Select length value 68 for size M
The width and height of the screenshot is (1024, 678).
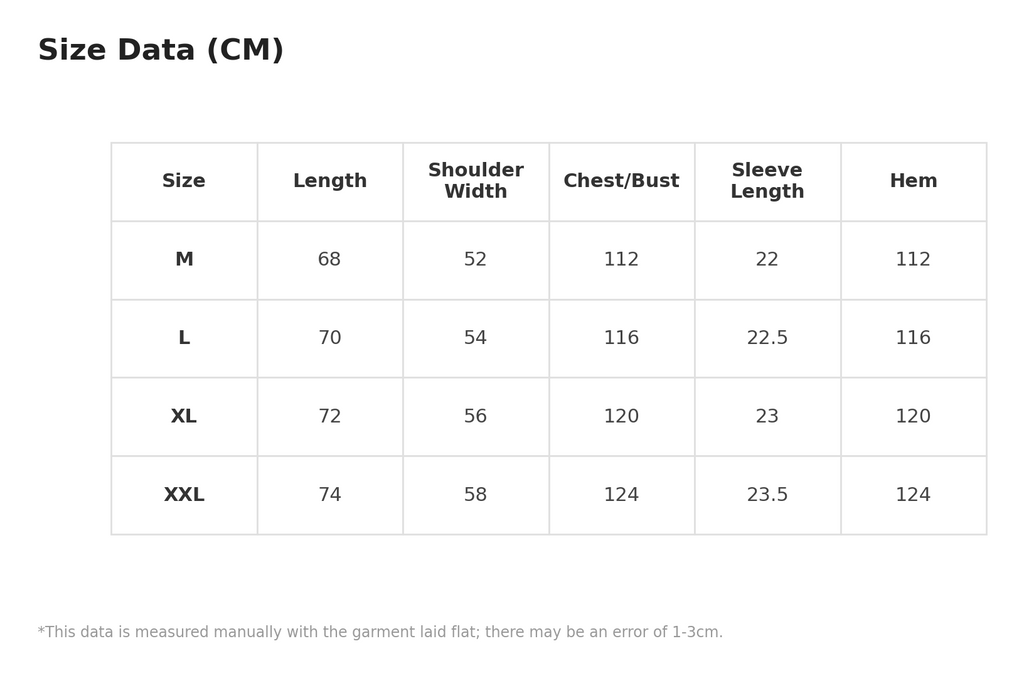[x=329, y=259]
